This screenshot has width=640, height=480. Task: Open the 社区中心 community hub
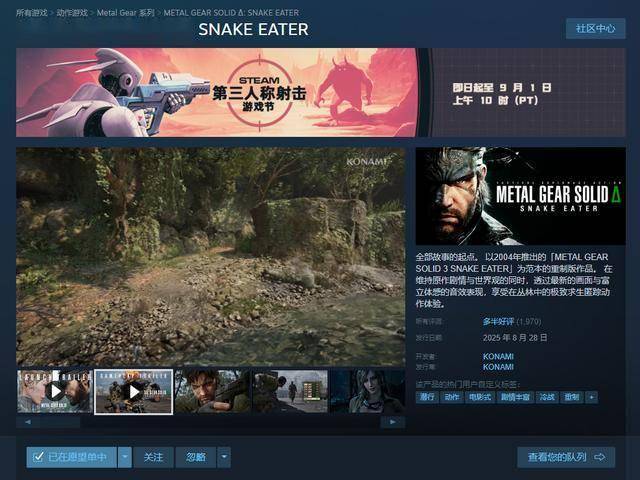click(596, 29)
